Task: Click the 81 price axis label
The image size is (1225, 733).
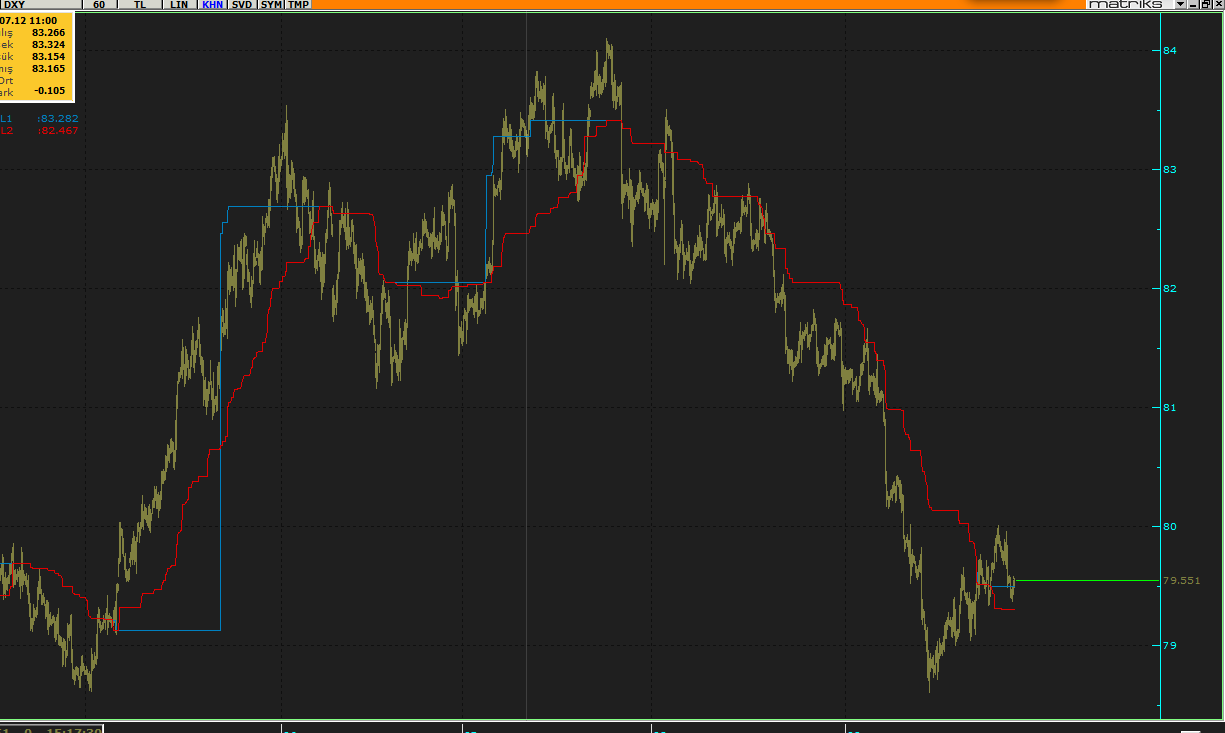Action: pos(1169,407)
